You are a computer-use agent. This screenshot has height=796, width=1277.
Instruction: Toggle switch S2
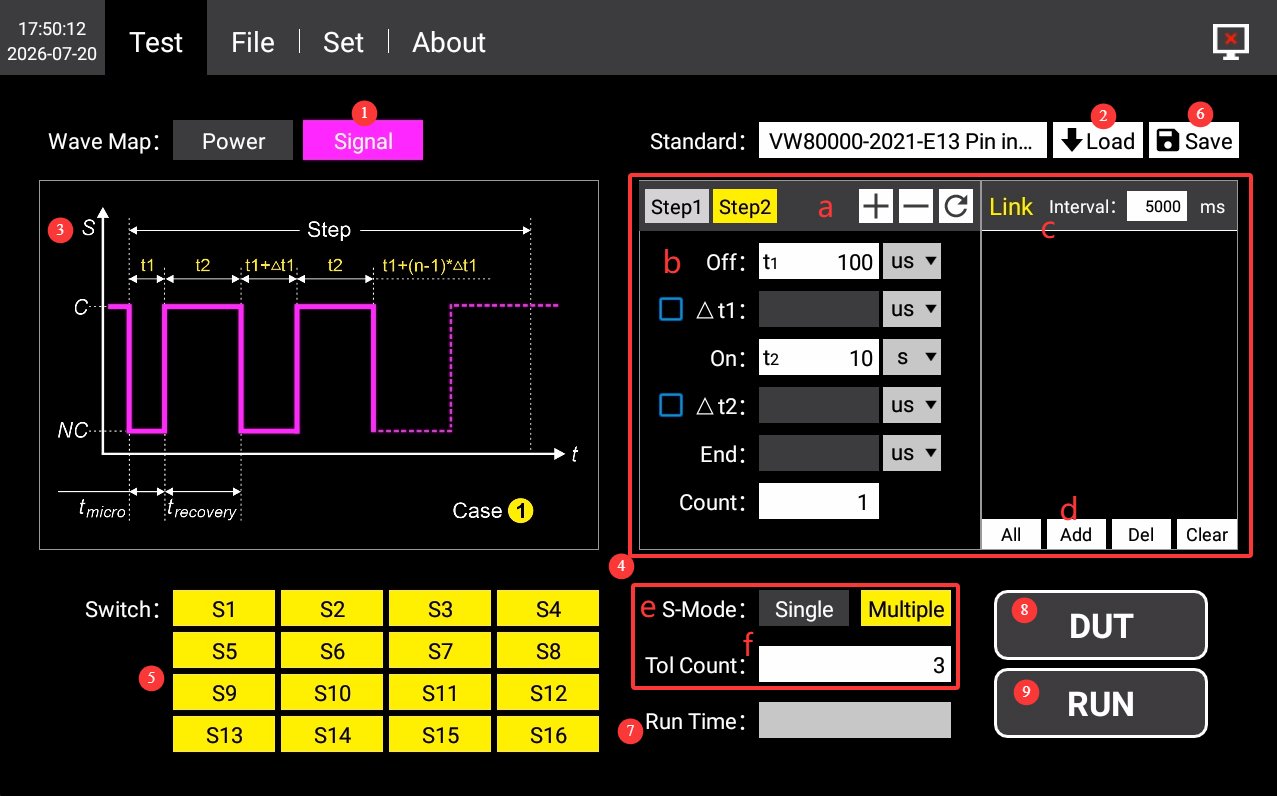pyautogui.click(x=332, y=609)
